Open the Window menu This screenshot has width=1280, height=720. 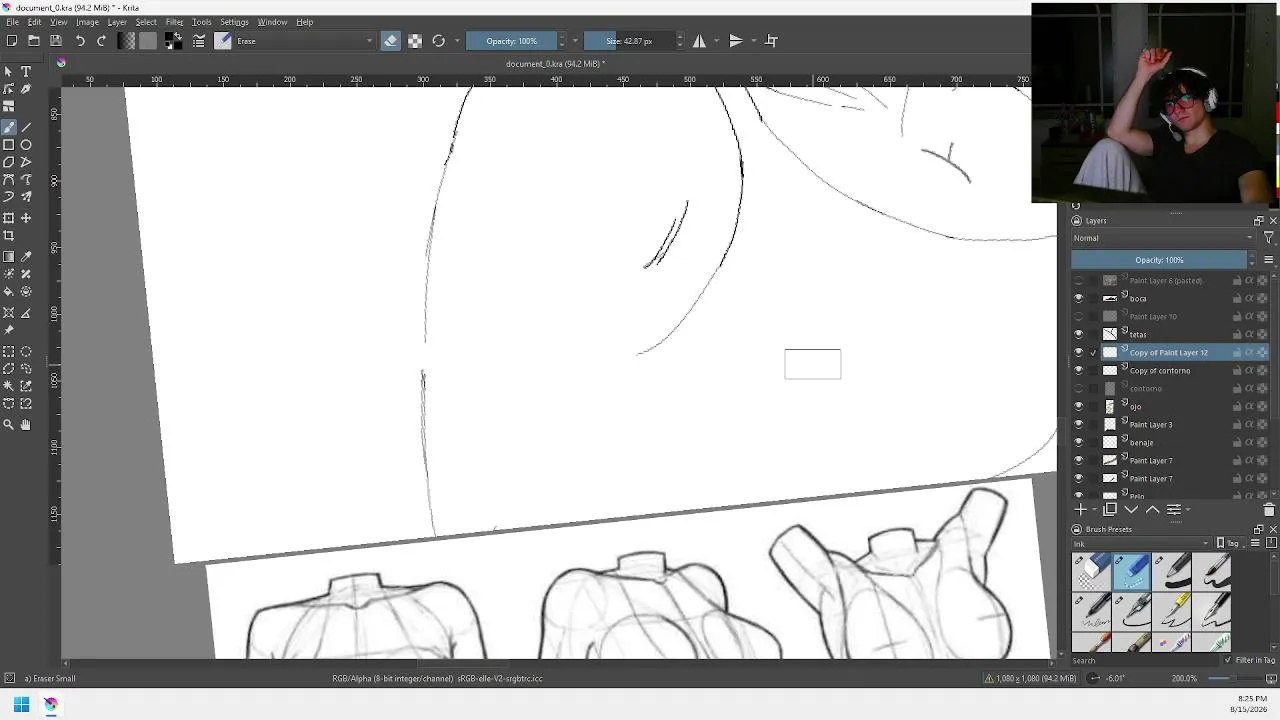(272, 22)
